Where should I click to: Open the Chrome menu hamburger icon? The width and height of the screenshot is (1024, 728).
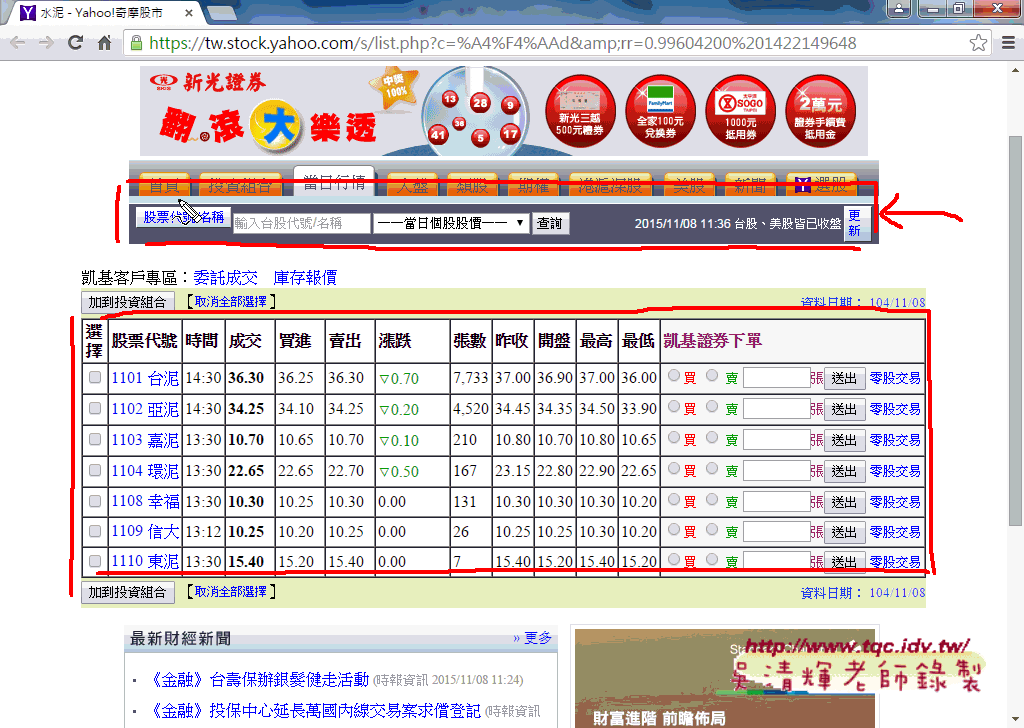(x=1008, y=43)
